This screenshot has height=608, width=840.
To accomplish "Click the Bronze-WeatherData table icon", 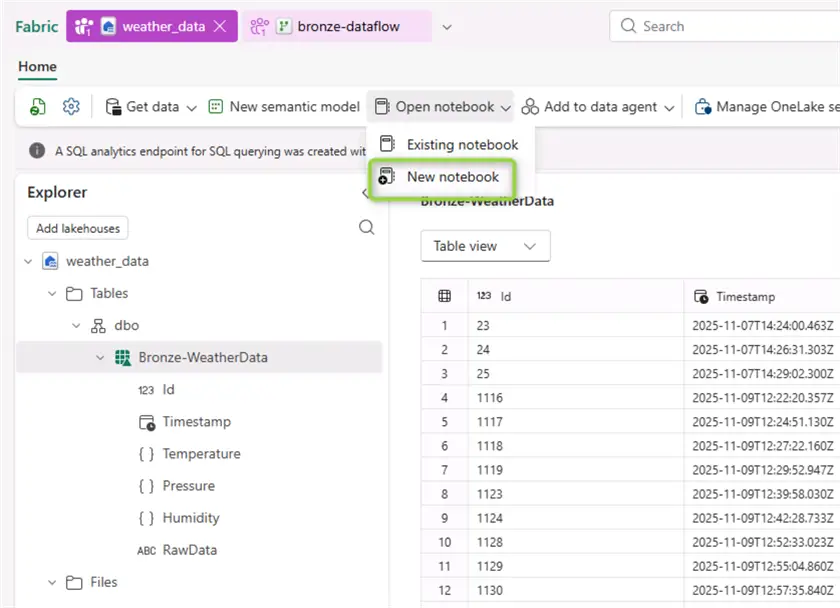I will pos(123,358).
